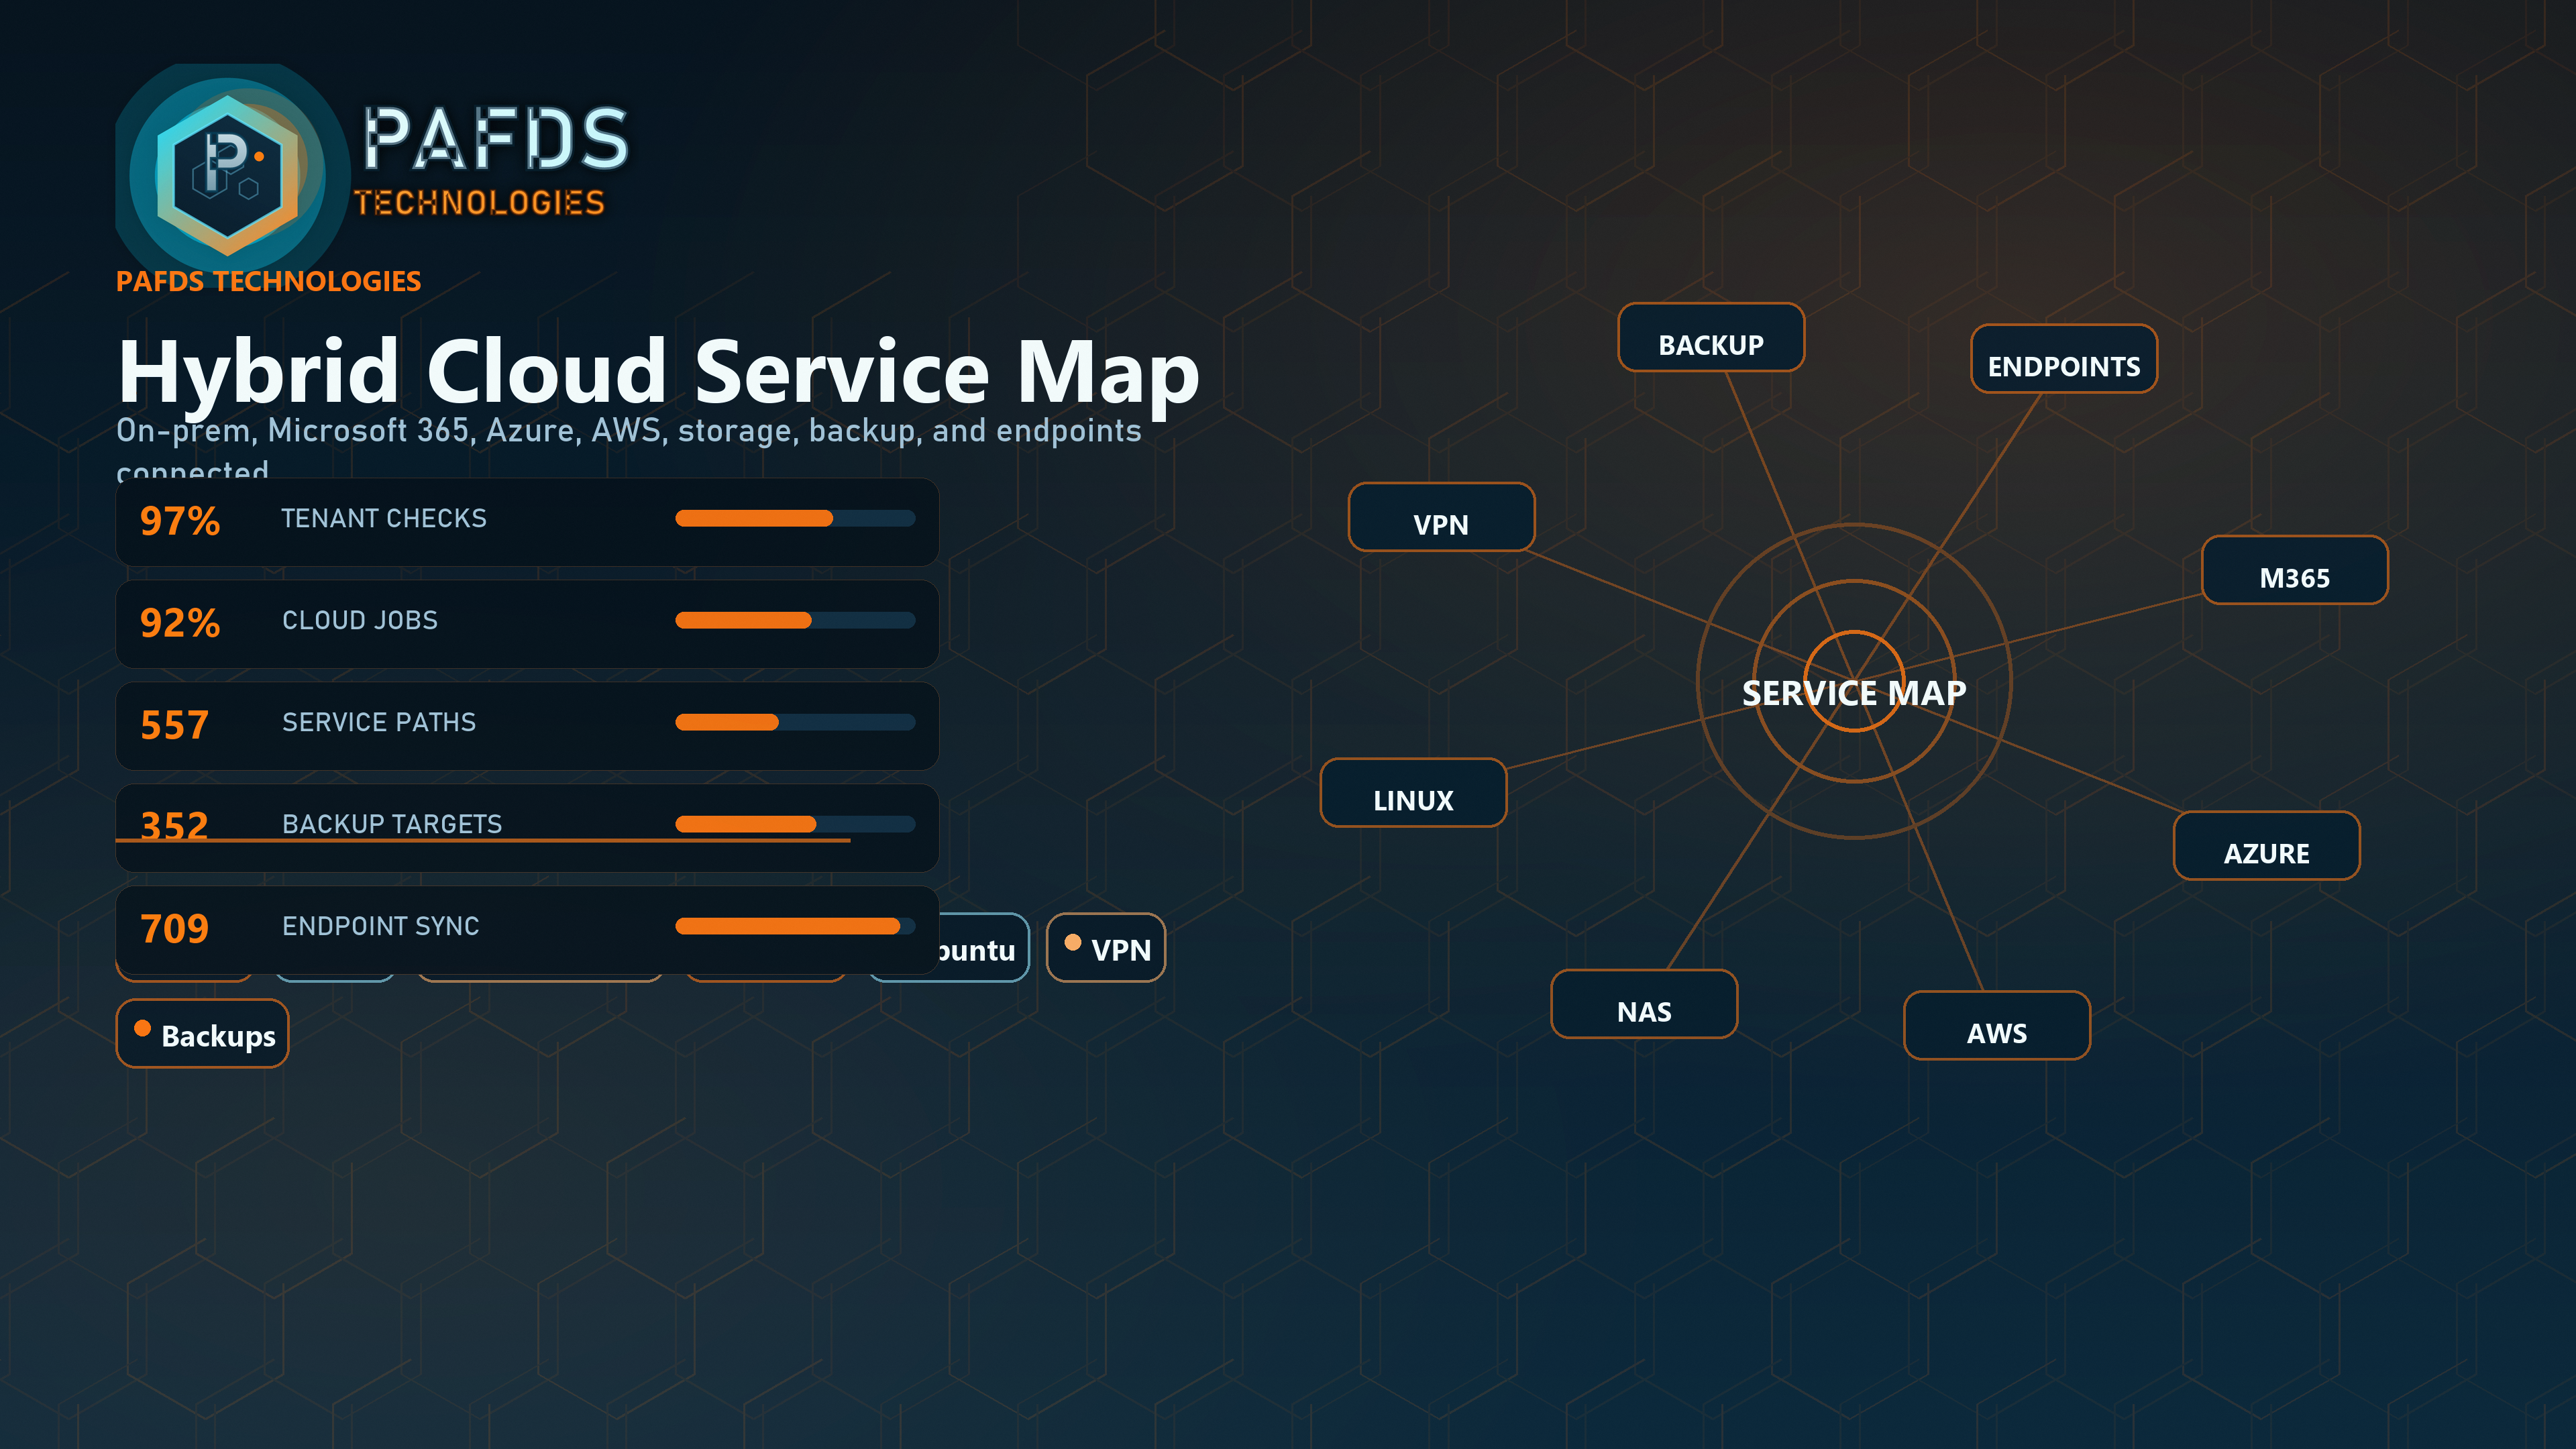Select the AWS node

tap(1996, 1026)
